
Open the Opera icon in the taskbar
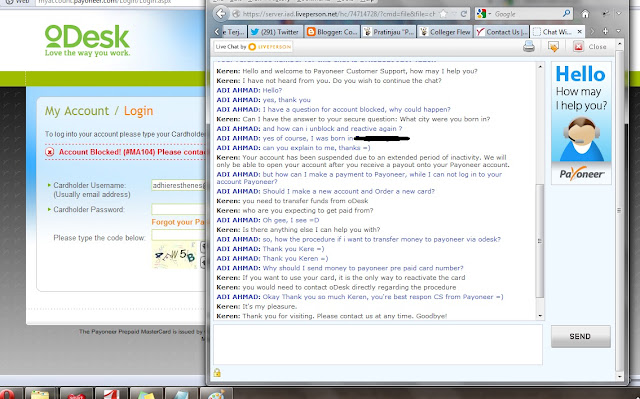(8, 394)
